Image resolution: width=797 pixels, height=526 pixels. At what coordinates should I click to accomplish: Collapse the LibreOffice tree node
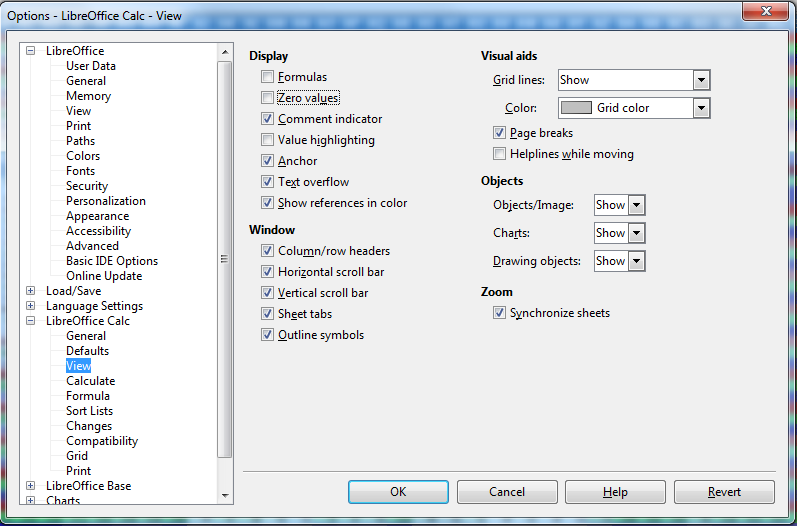click(30, 51)
